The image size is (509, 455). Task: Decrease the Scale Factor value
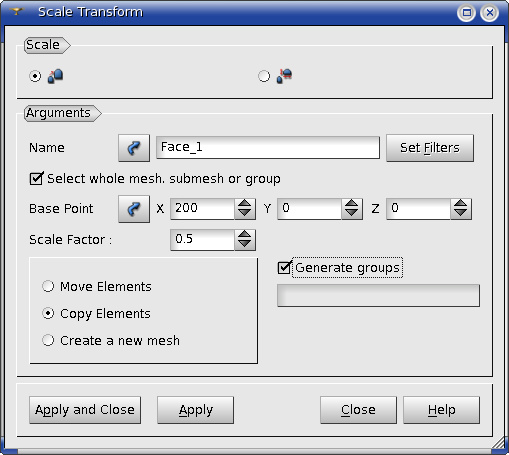(245, 245)
